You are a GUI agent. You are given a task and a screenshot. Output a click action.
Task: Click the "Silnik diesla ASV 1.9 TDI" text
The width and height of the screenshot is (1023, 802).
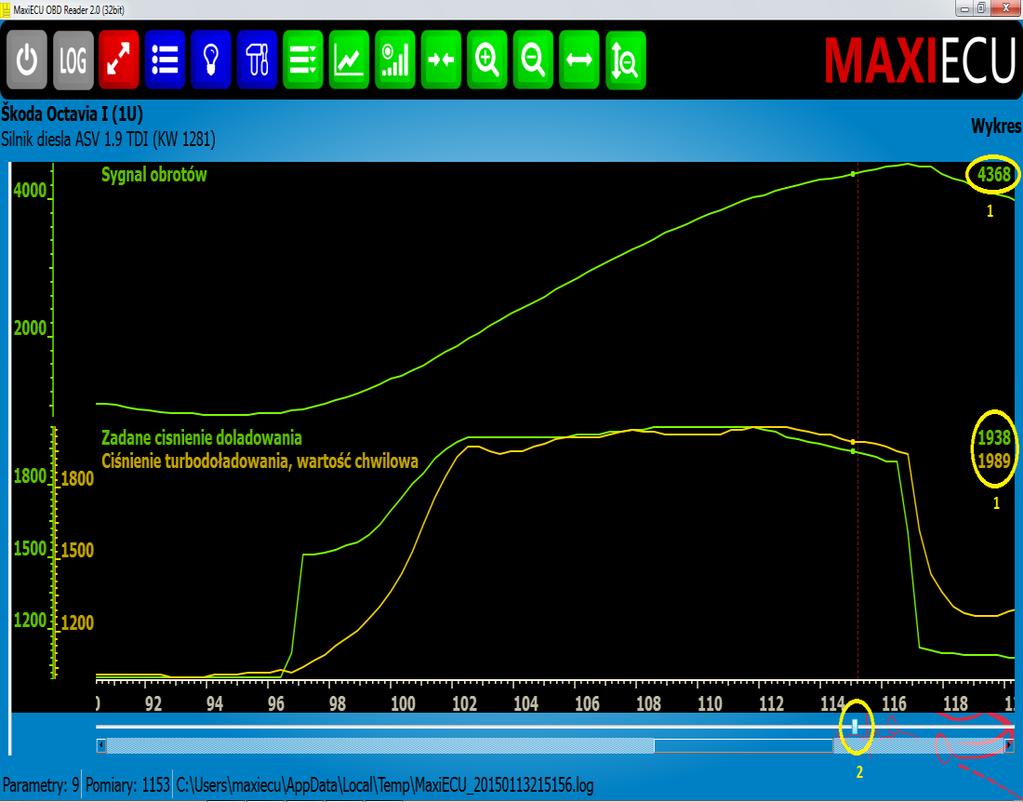click(x=77, y=139)
